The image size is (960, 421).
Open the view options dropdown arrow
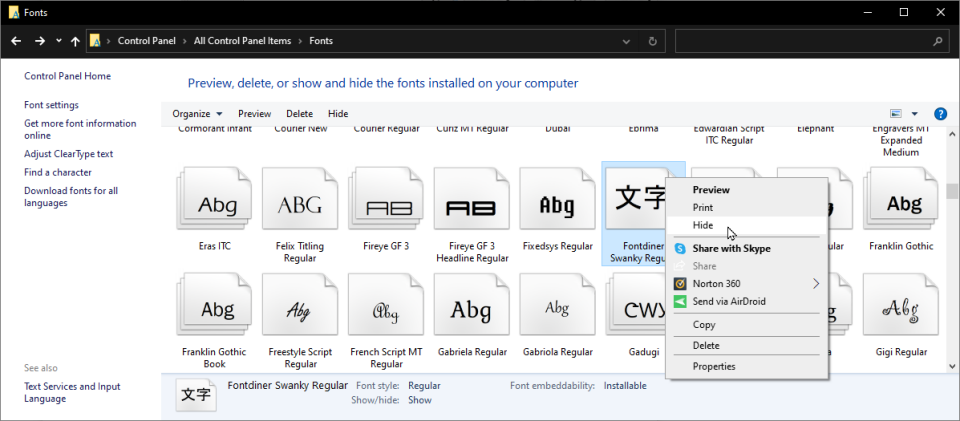click(915, 114)
